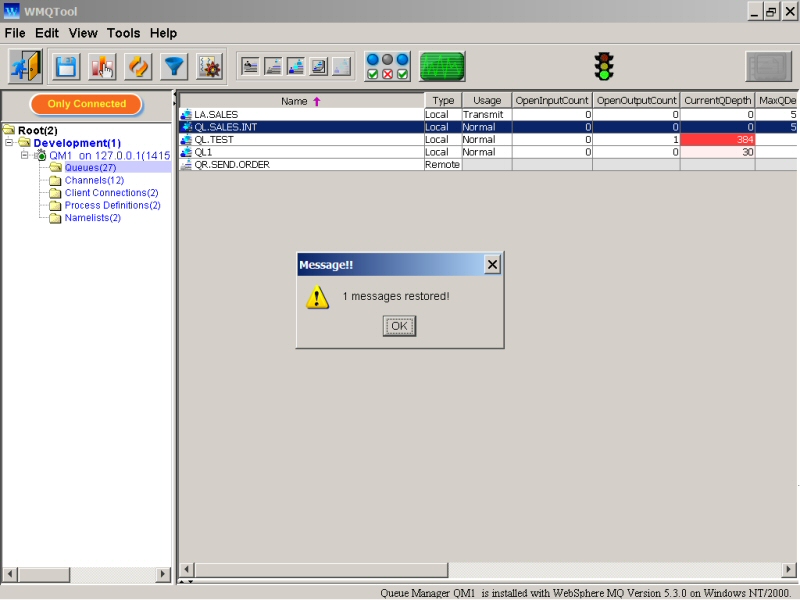Viewport: 800px width, 600px height.
Task: Open the View menu
Action: pyautogui.click(x=83, y=33)
